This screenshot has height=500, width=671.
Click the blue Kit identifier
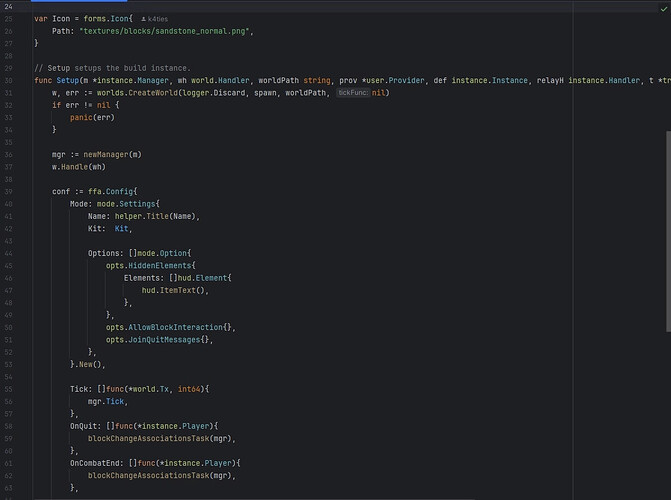click(121, 229)
